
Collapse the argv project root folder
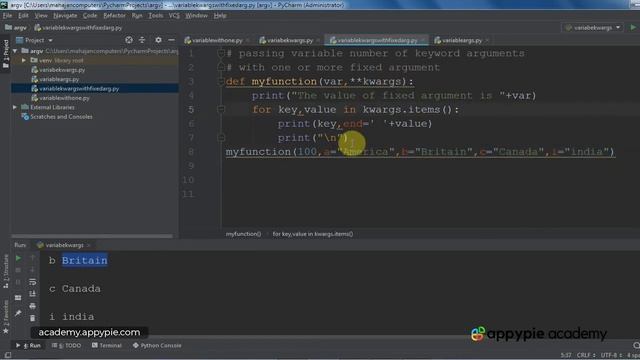[x=16, y=51]
